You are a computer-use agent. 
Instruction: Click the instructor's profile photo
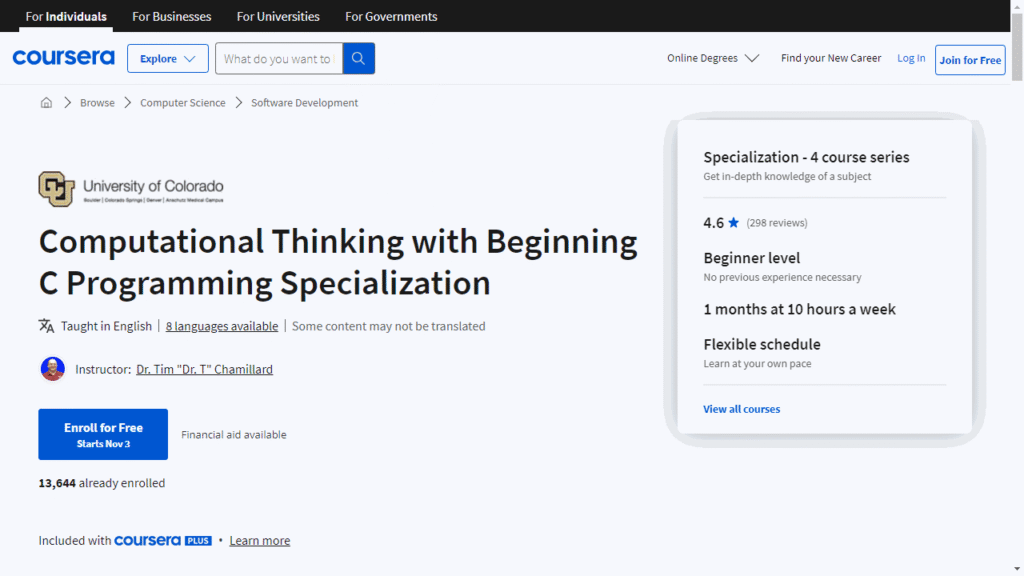53,369
